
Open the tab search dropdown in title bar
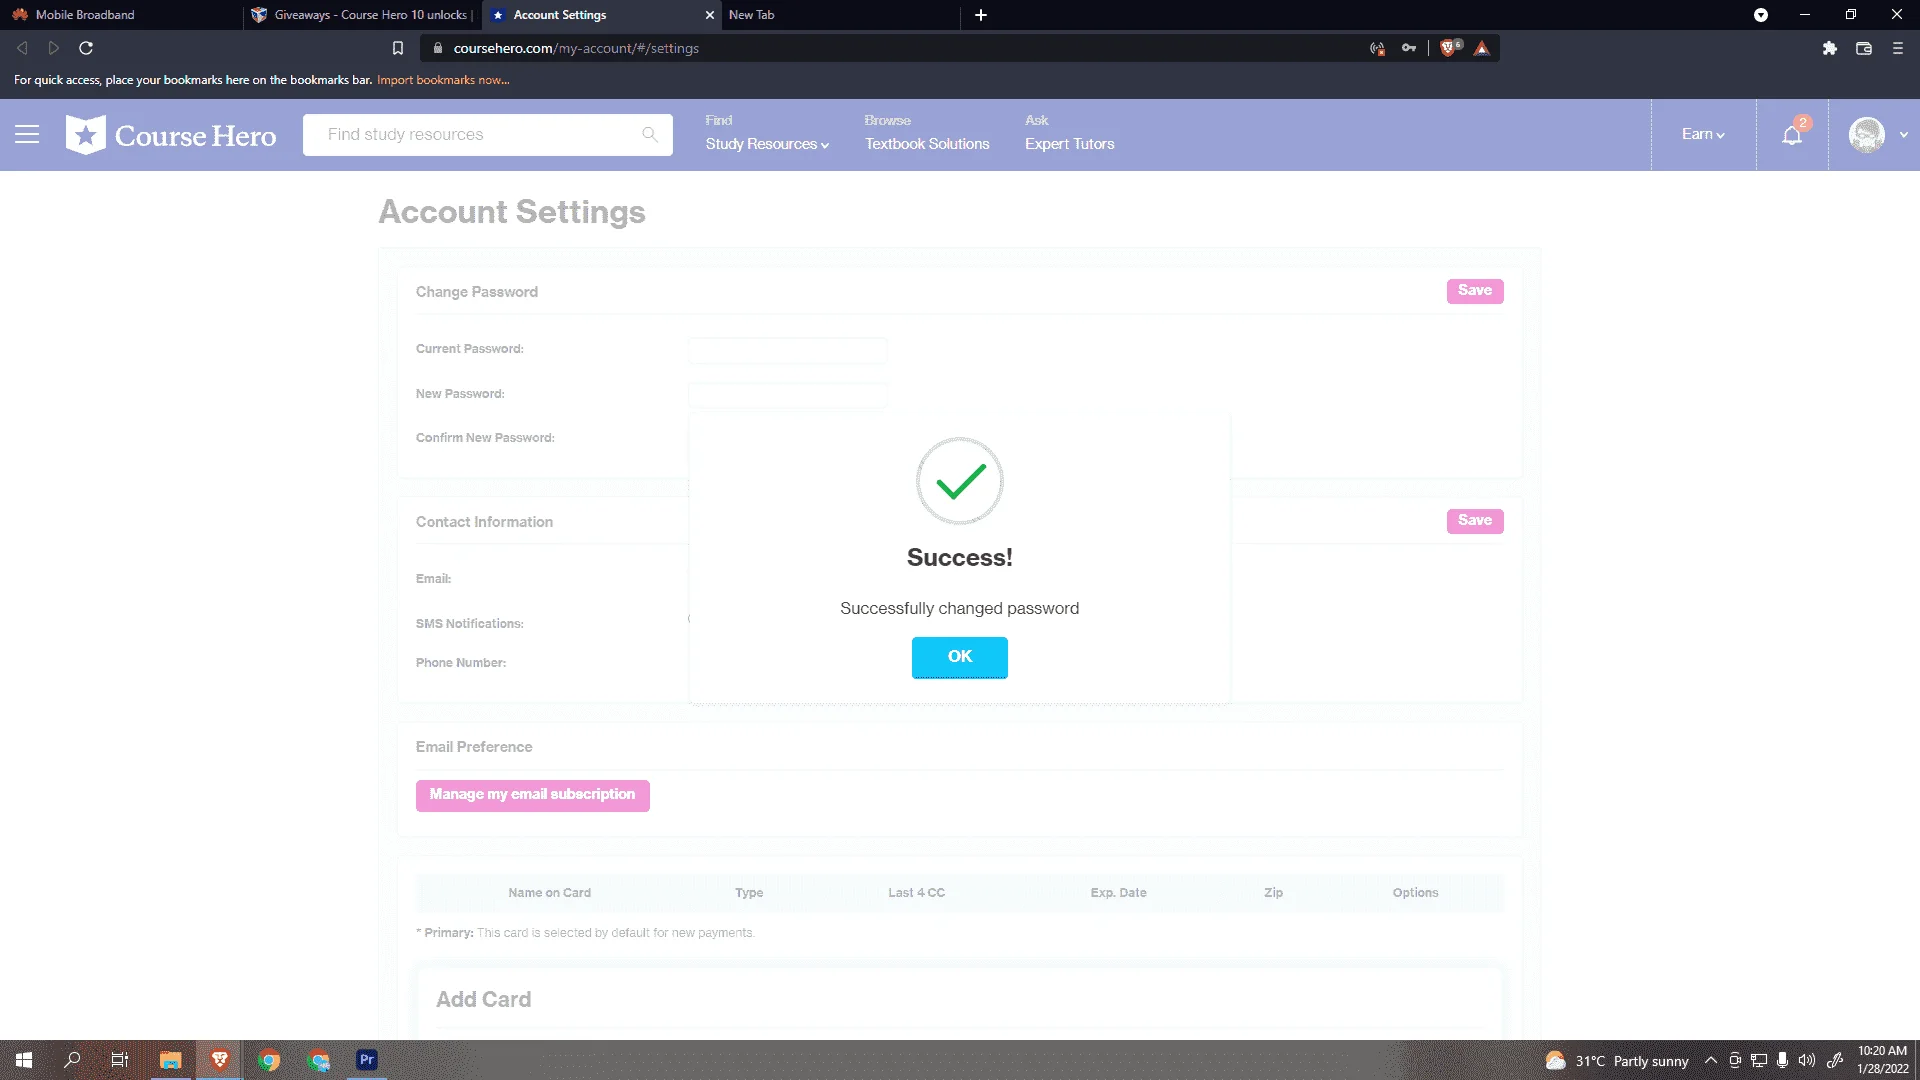(x=1761, y=15)
